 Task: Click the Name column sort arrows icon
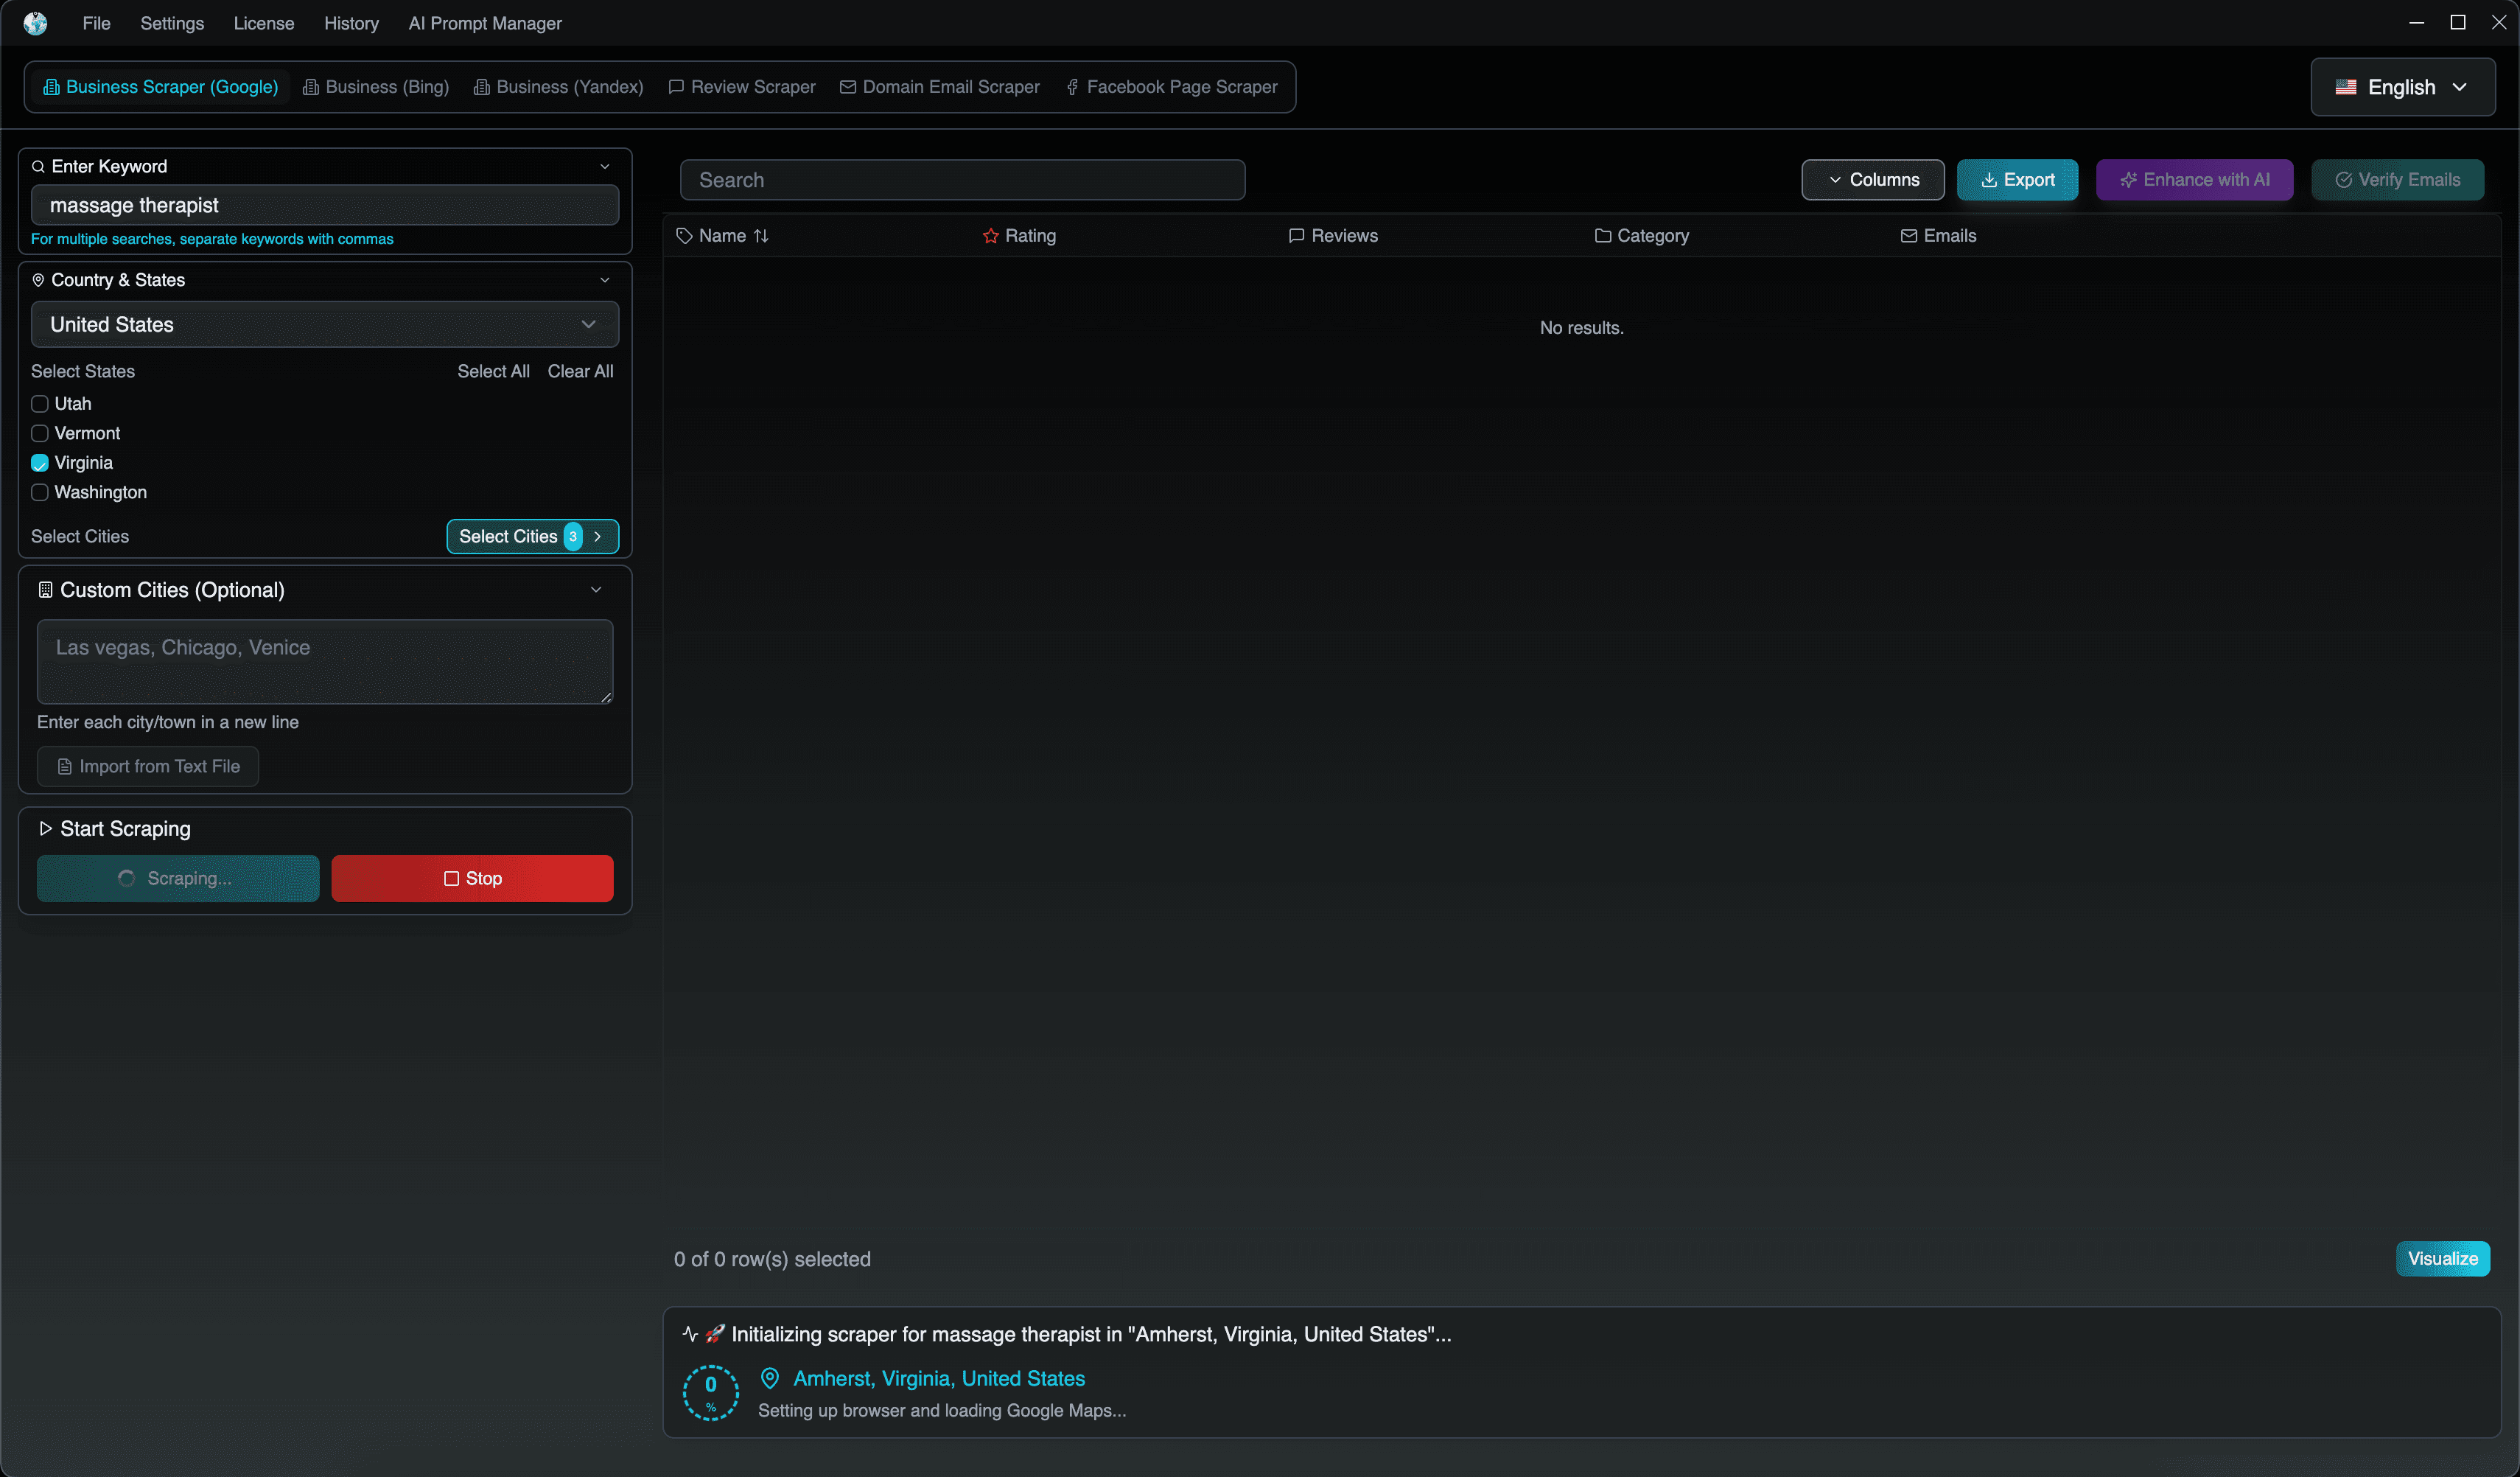pos(761,236)
